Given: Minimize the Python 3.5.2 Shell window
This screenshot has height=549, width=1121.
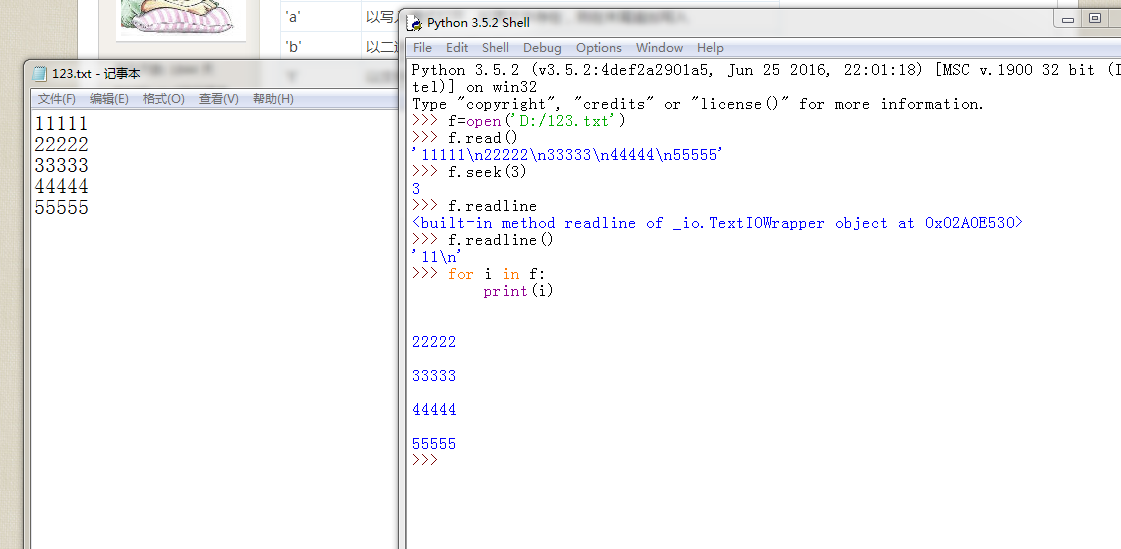Looking at the screenshot, I should (1067, 18).
